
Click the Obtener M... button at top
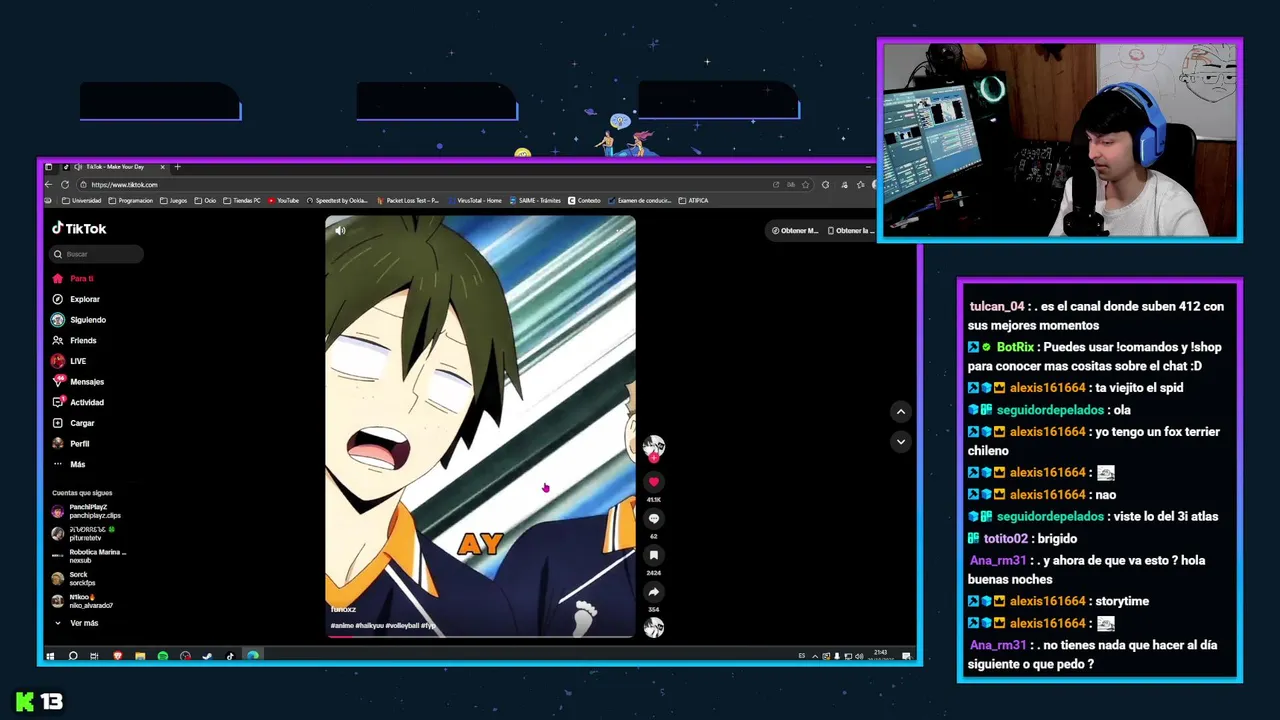794,231
